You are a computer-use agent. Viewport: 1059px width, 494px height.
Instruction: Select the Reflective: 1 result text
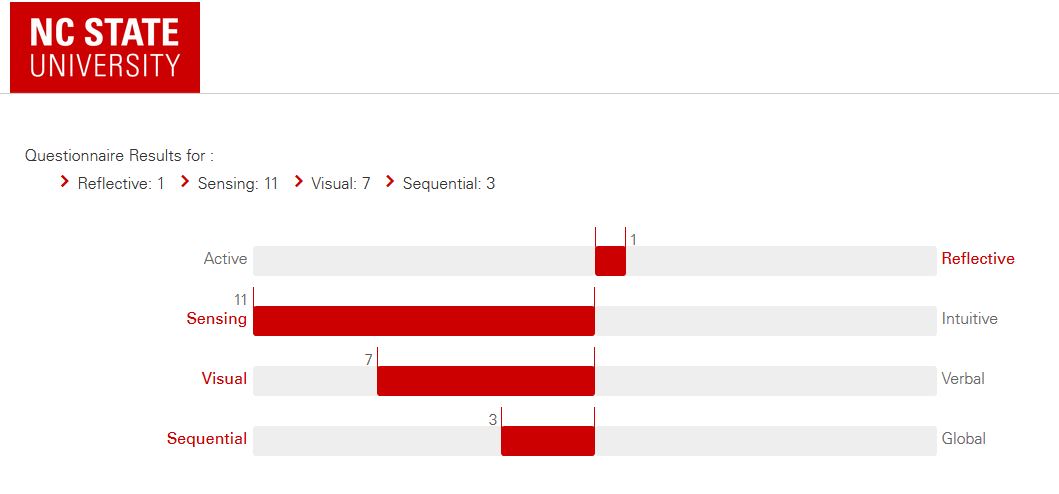[x=121, y=184]
